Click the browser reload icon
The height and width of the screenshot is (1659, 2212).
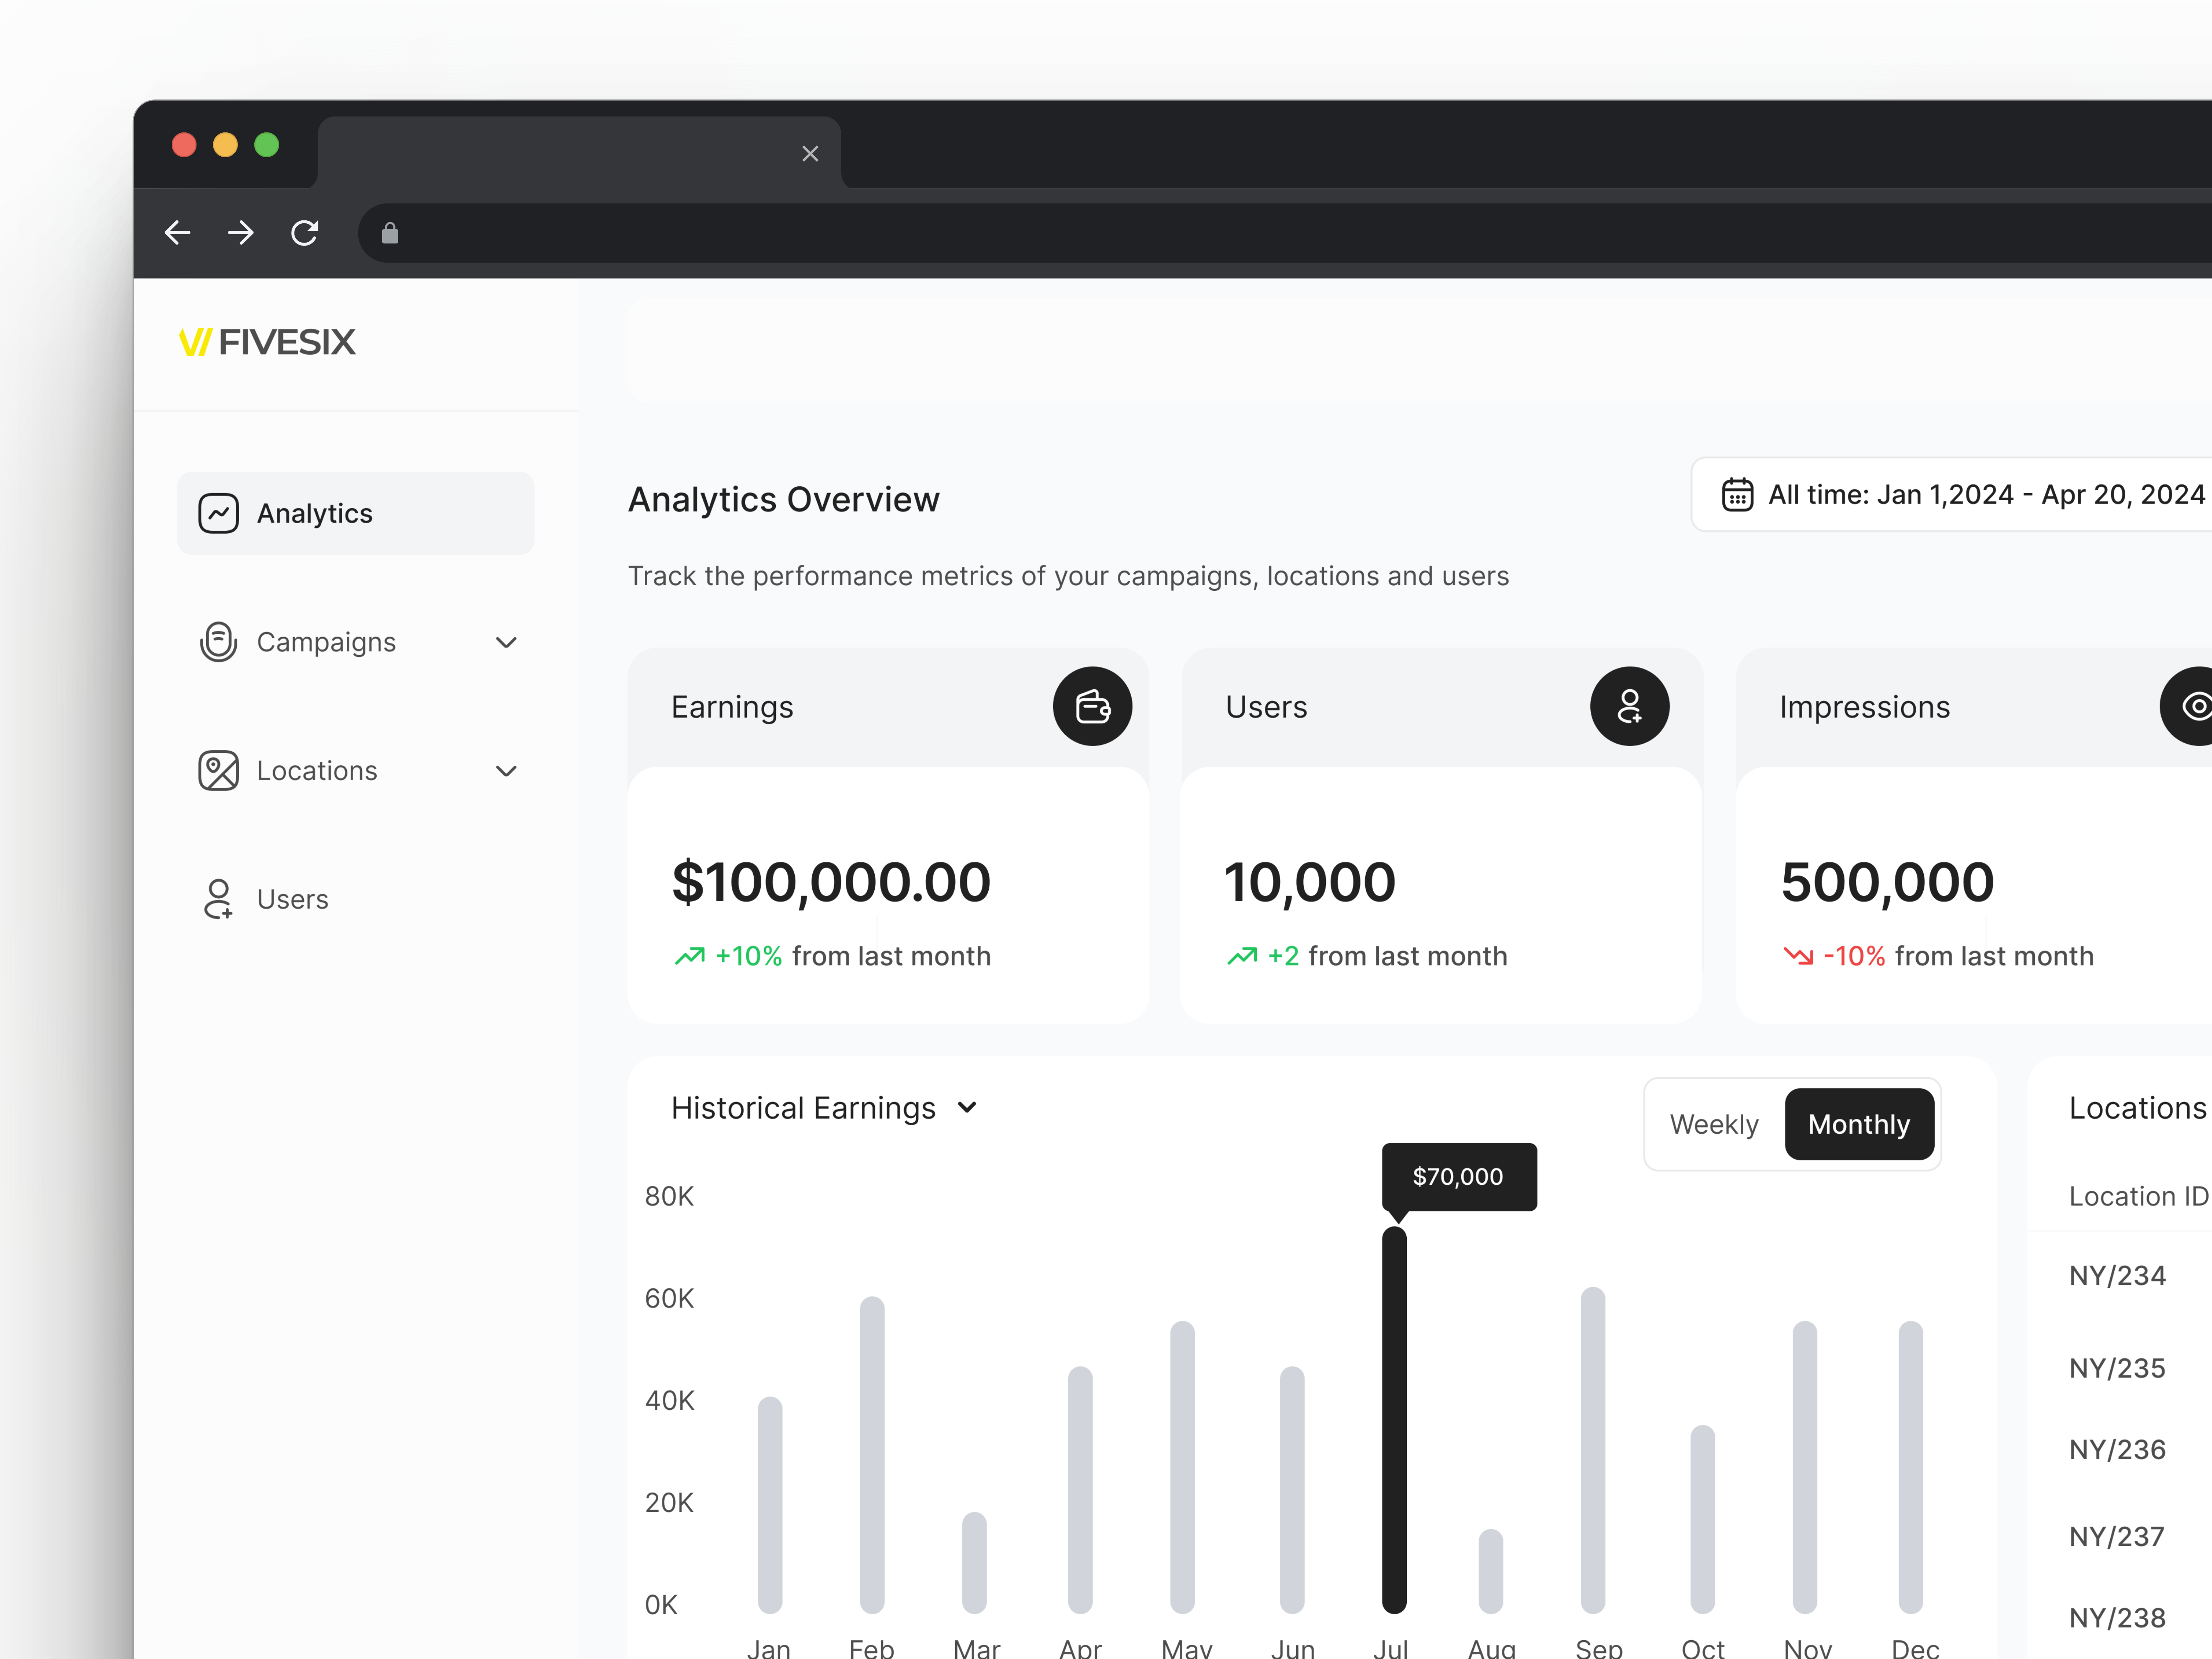(304, 233)
